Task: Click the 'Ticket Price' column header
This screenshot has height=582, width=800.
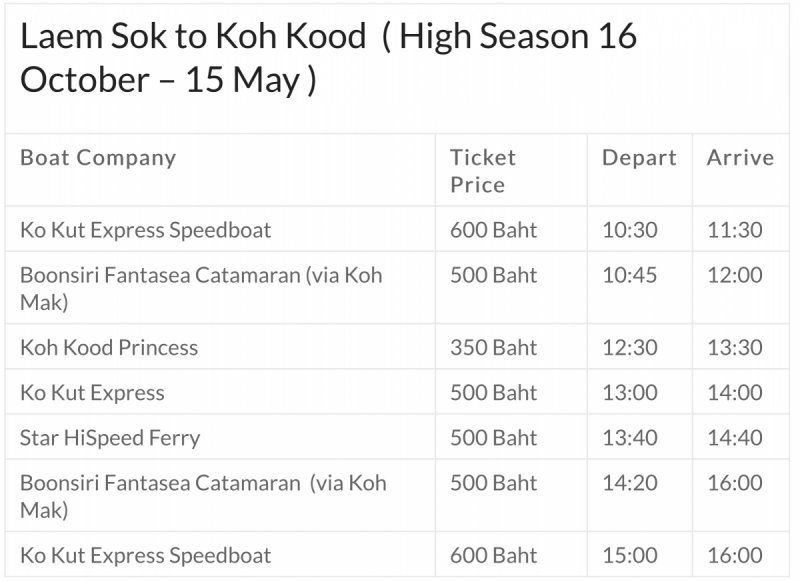Action: [x=483, y=171]
